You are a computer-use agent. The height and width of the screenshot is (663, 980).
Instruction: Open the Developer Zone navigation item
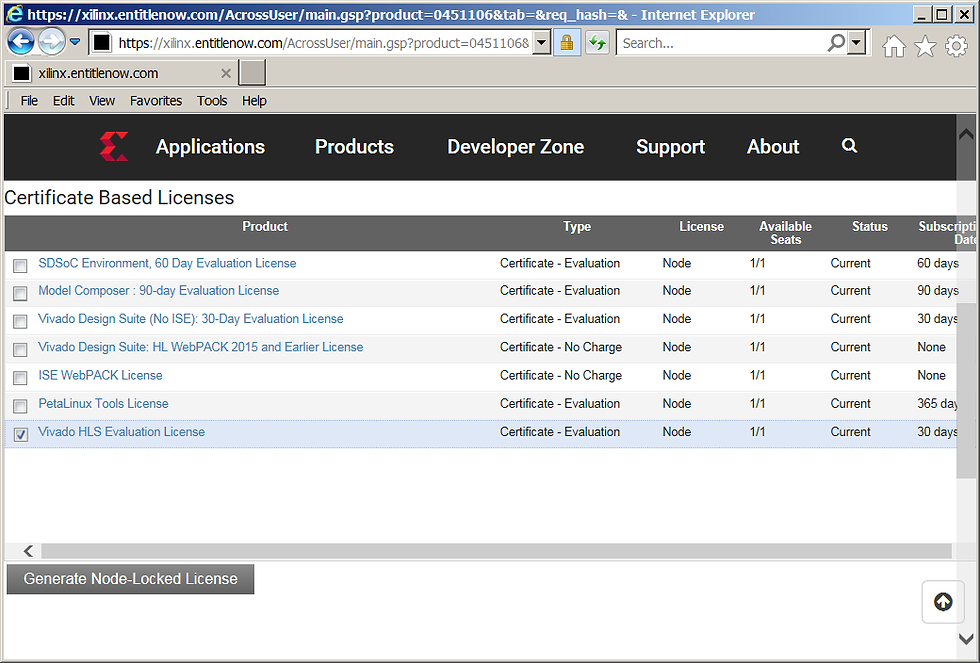pyautogui.click(x=516, y=147)
